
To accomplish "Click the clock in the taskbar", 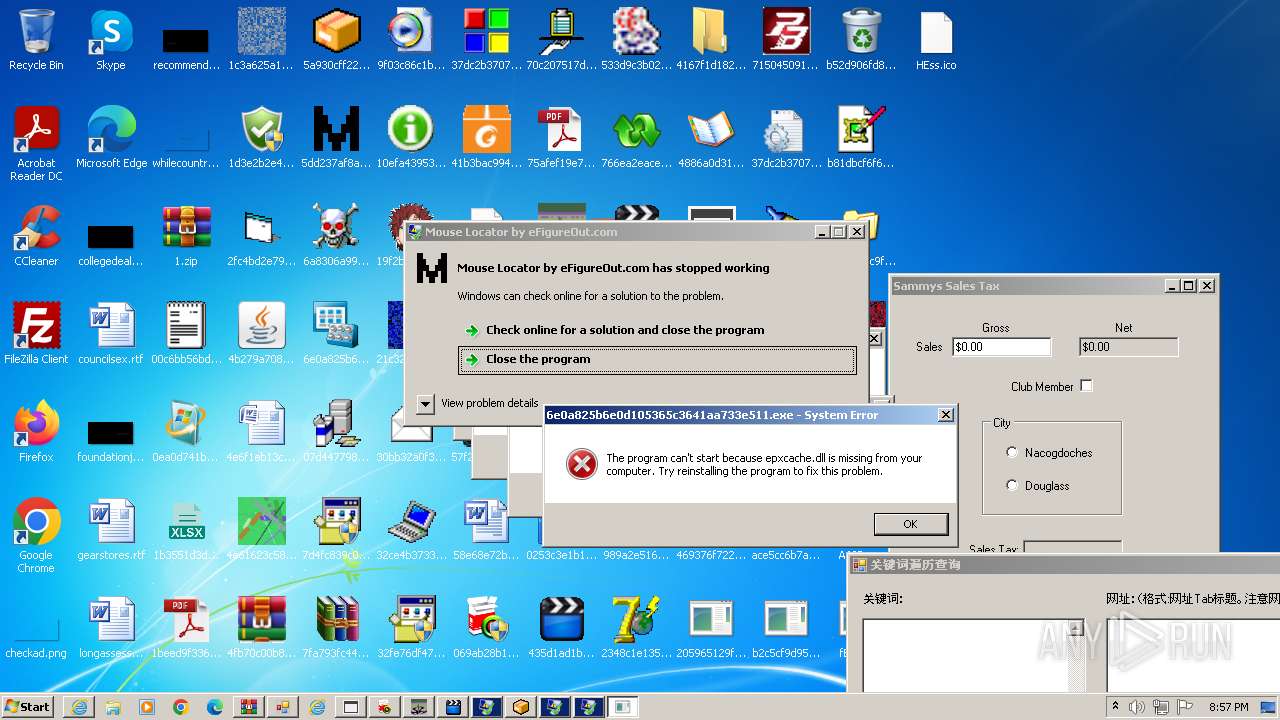I will coord(1228,707).
